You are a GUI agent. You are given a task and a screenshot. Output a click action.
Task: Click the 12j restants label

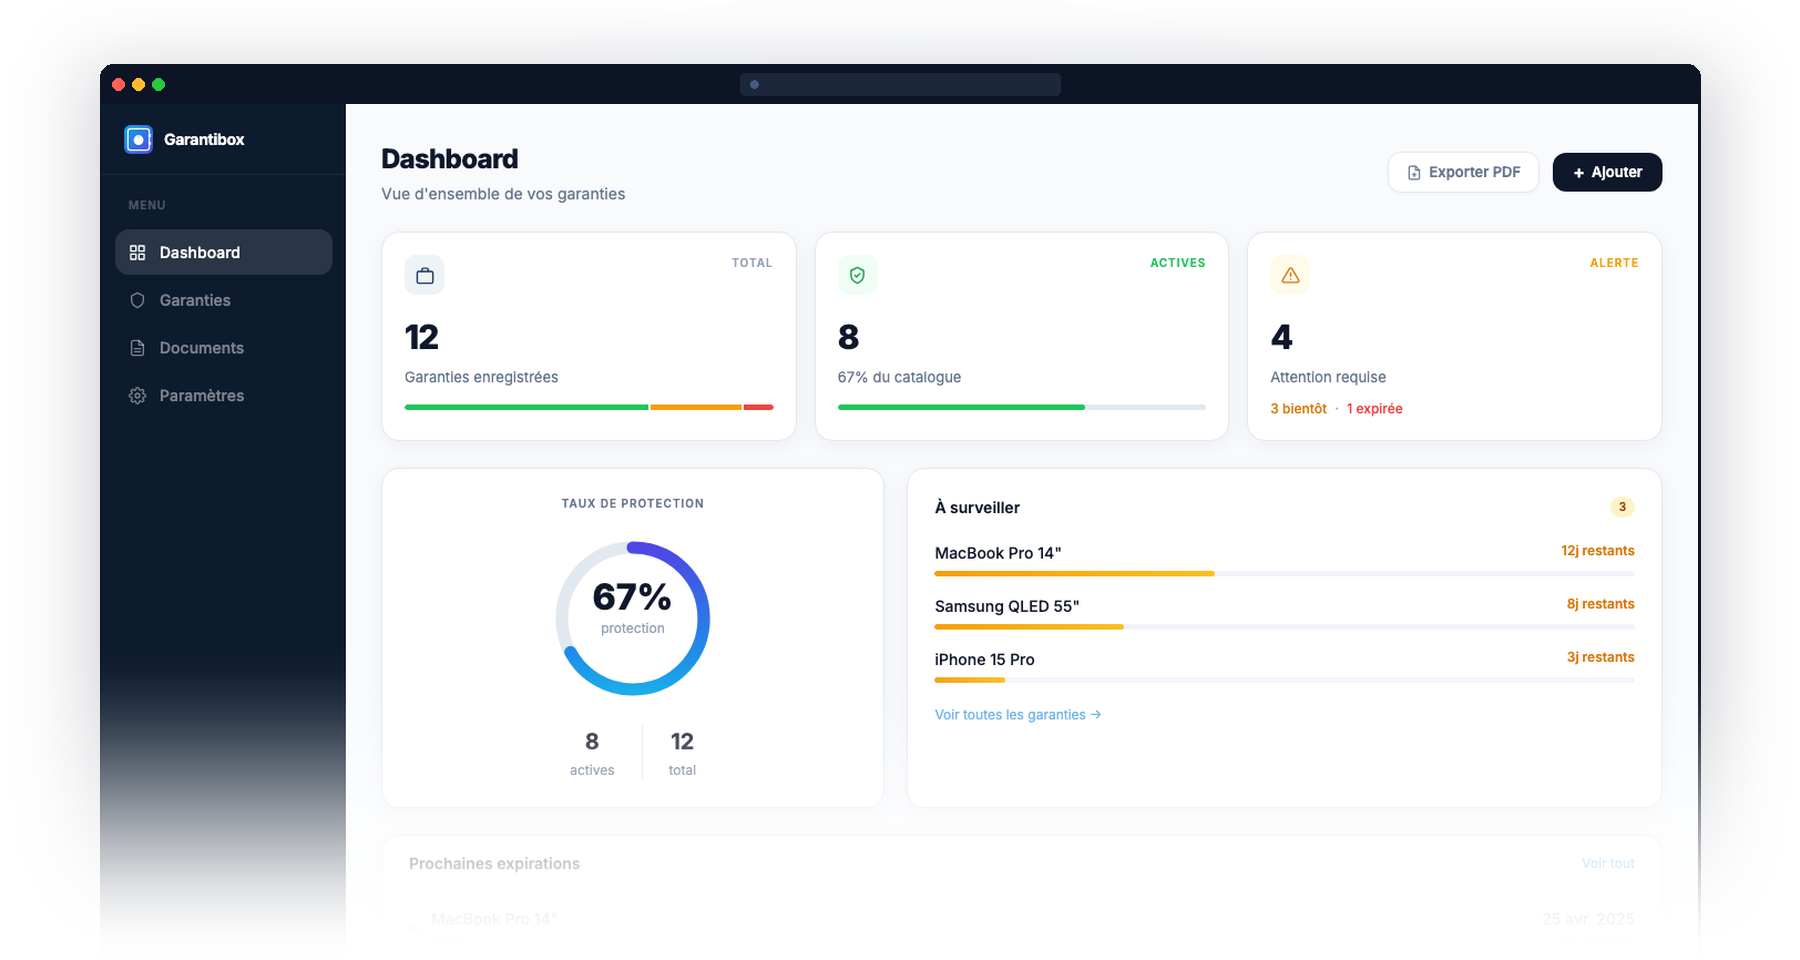click(x=1598, y=551)
